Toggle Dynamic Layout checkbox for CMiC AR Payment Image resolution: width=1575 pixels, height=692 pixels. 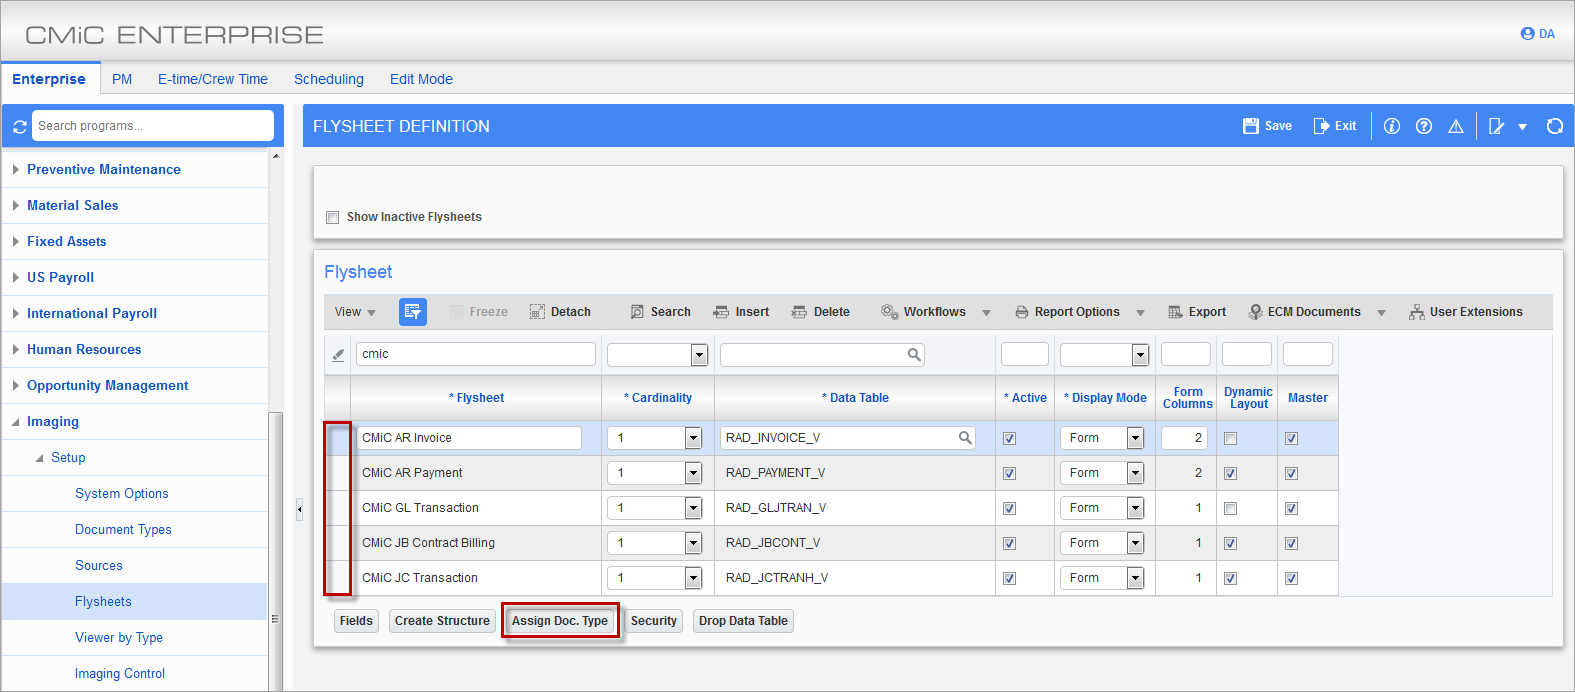coord(1230,473)
